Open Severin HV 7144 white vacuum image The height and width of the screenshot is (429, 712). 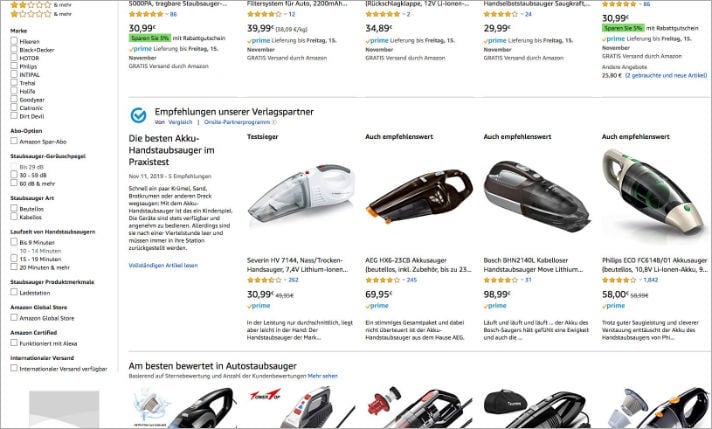point(301,193)
